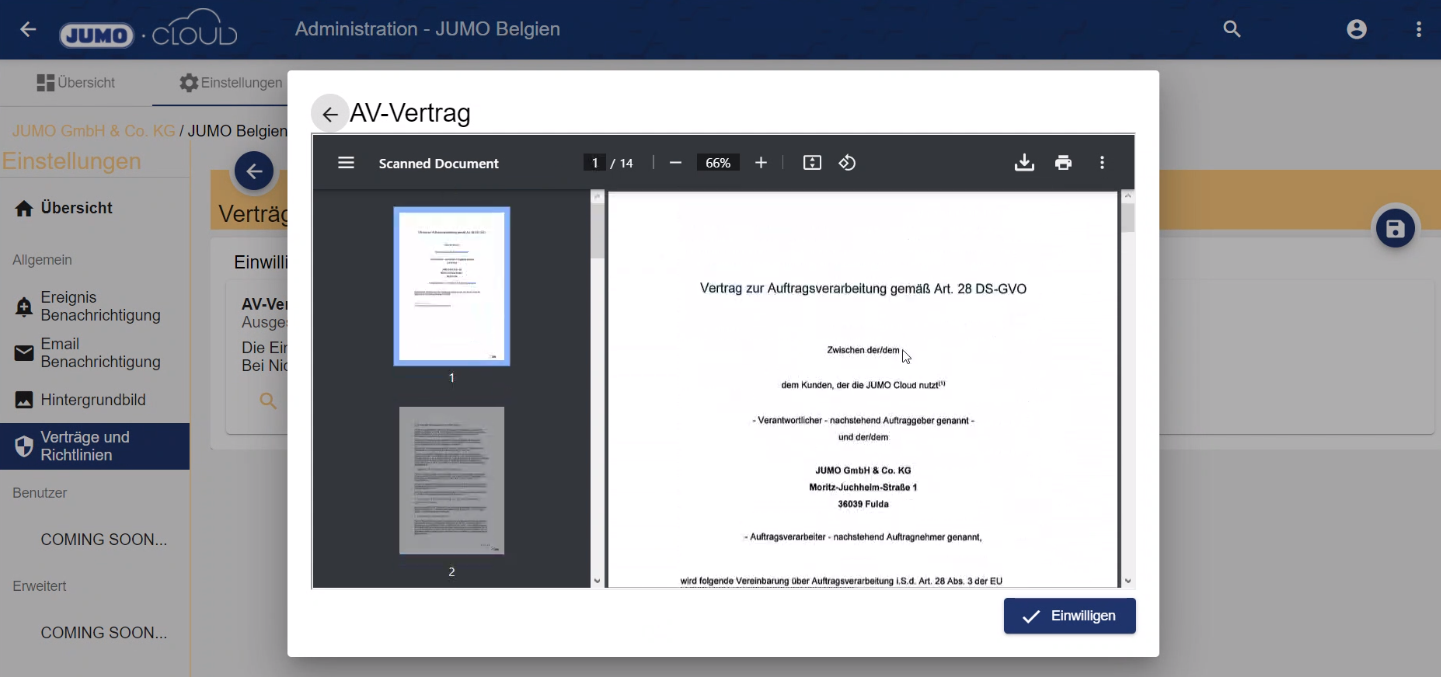Go back from the AV-Vertrag dialog
Viewport: 1441px width, 677px height.
(330, 114)
